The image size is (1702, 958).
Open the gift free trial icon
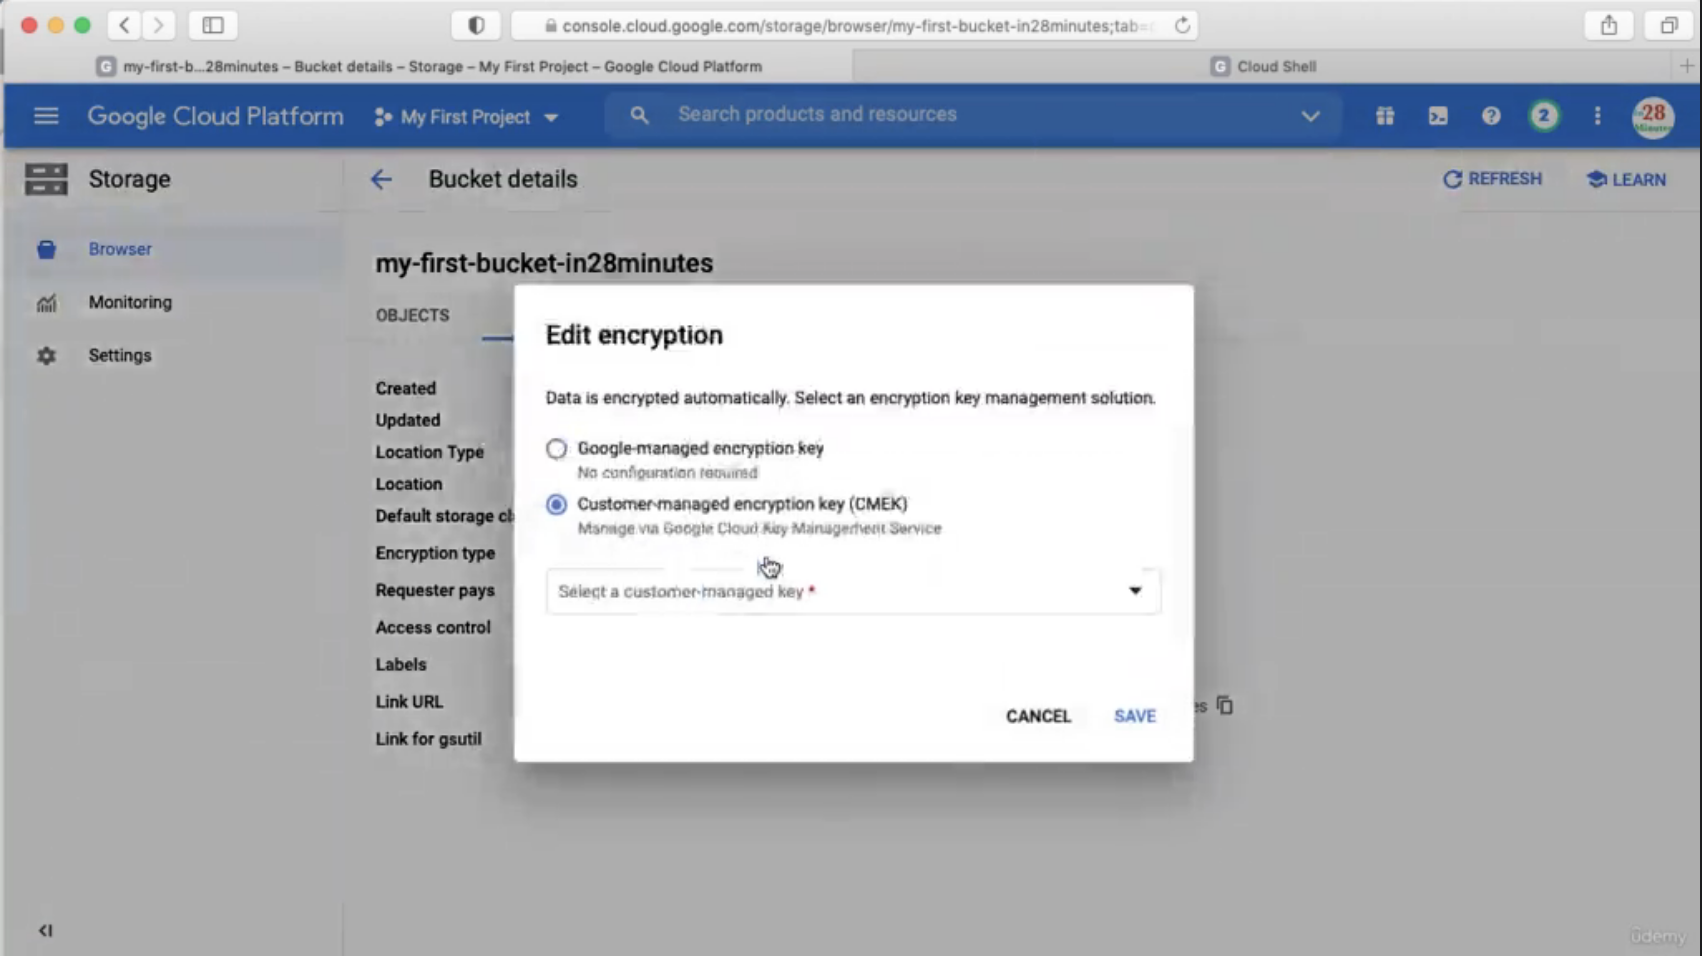[1385, 116]
